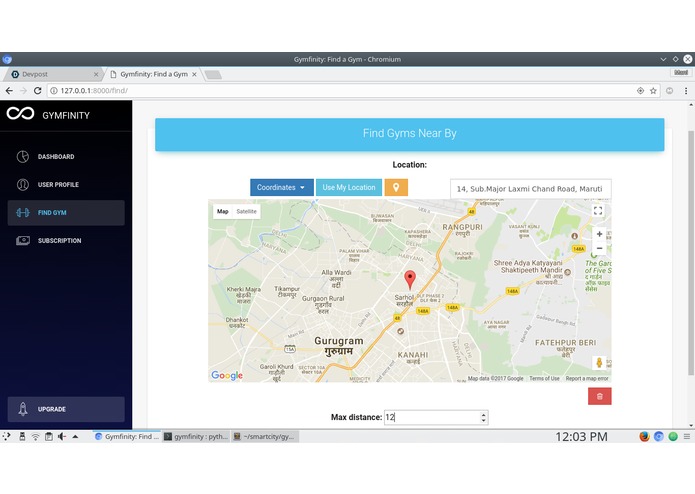Image resolution: width=695 pixels, height=494 pixels.
Task: Click the Dashboard pie chart icon
Action: (x=23, y=156)
